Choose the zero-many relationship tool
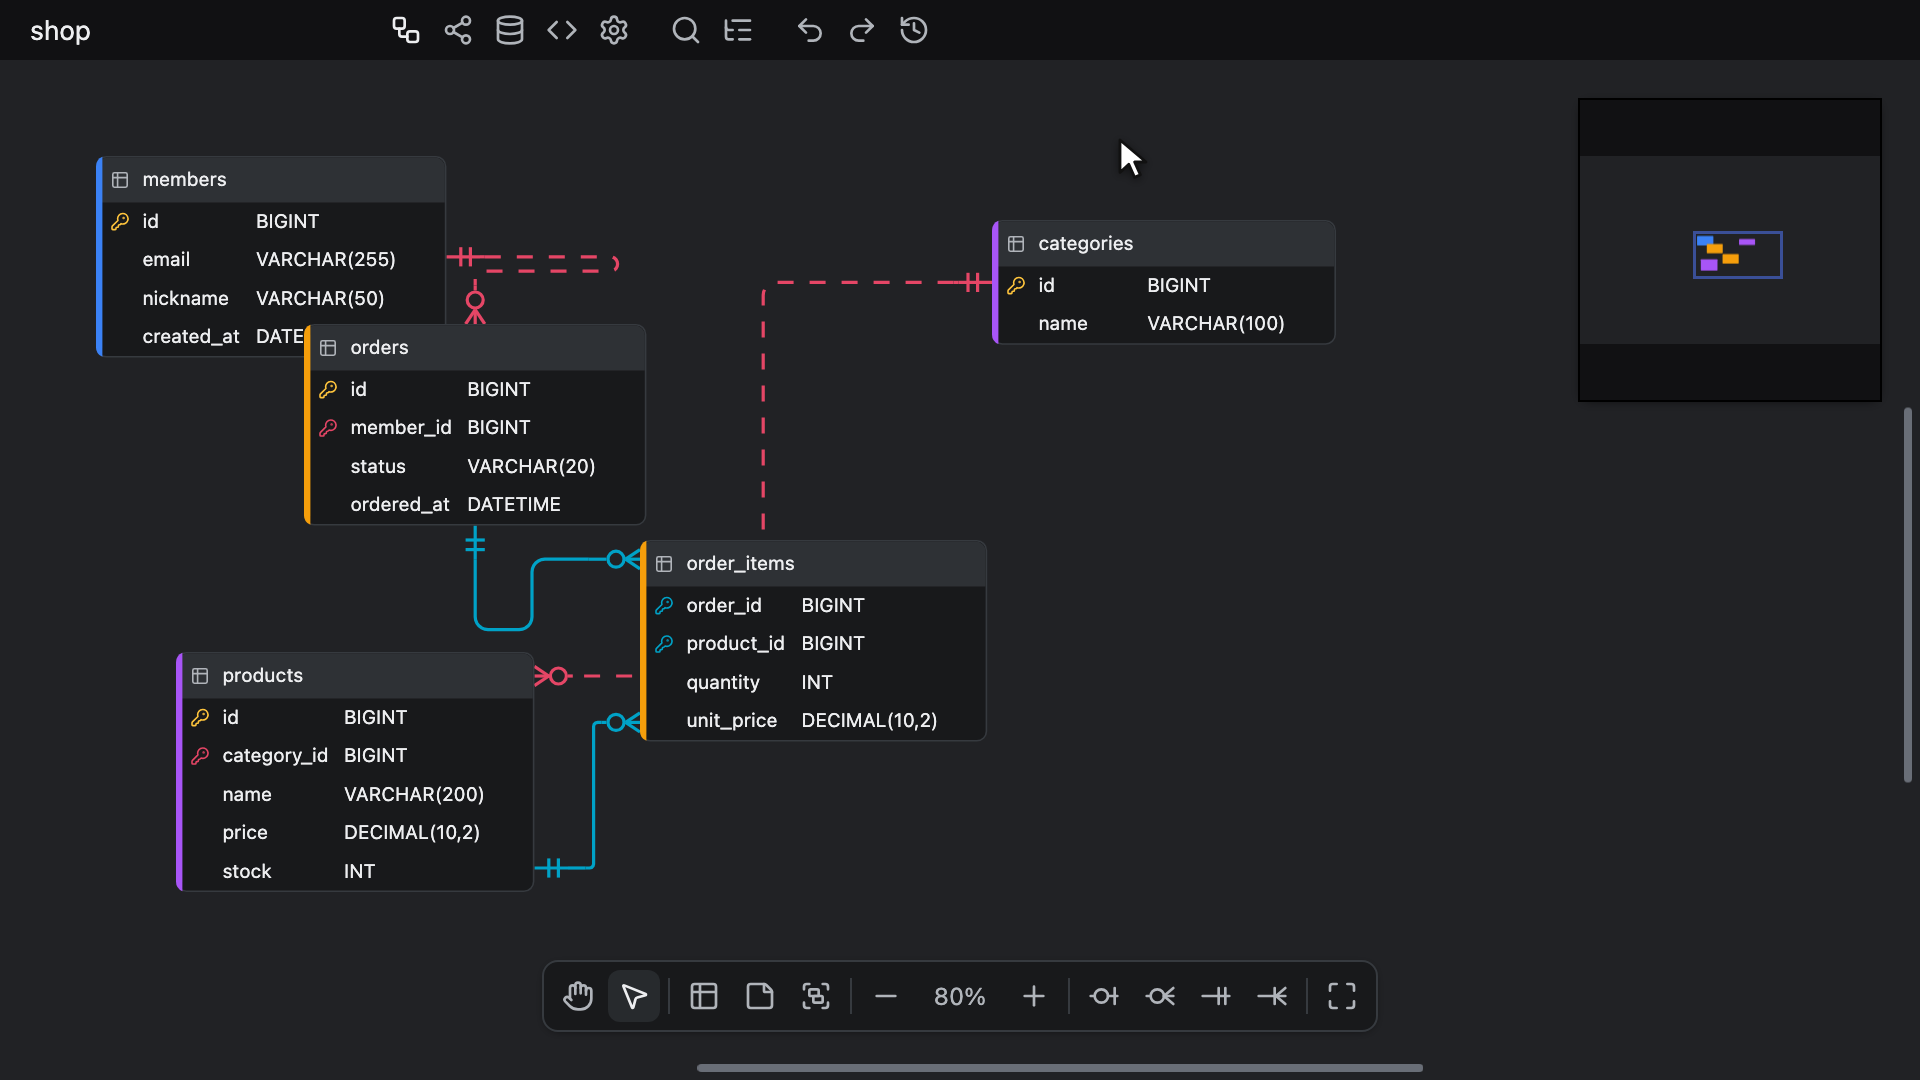The height and width of the screenshot is (1080, 1920). 1160,996
